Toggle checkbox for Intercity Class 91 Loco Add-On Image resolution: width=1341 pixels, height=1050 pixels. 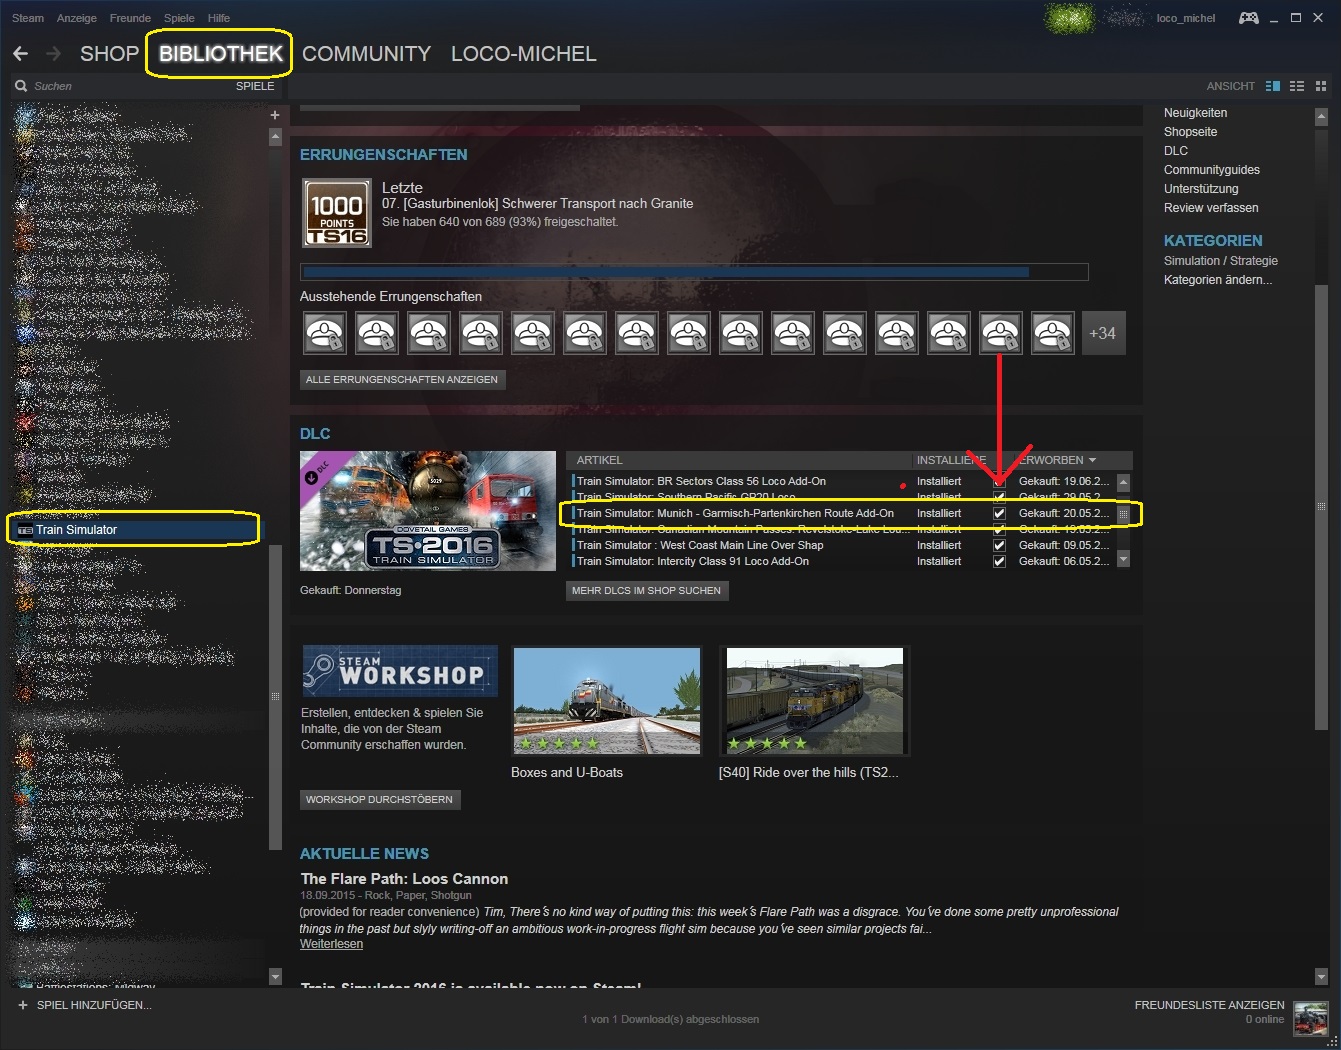coord(999,562)
